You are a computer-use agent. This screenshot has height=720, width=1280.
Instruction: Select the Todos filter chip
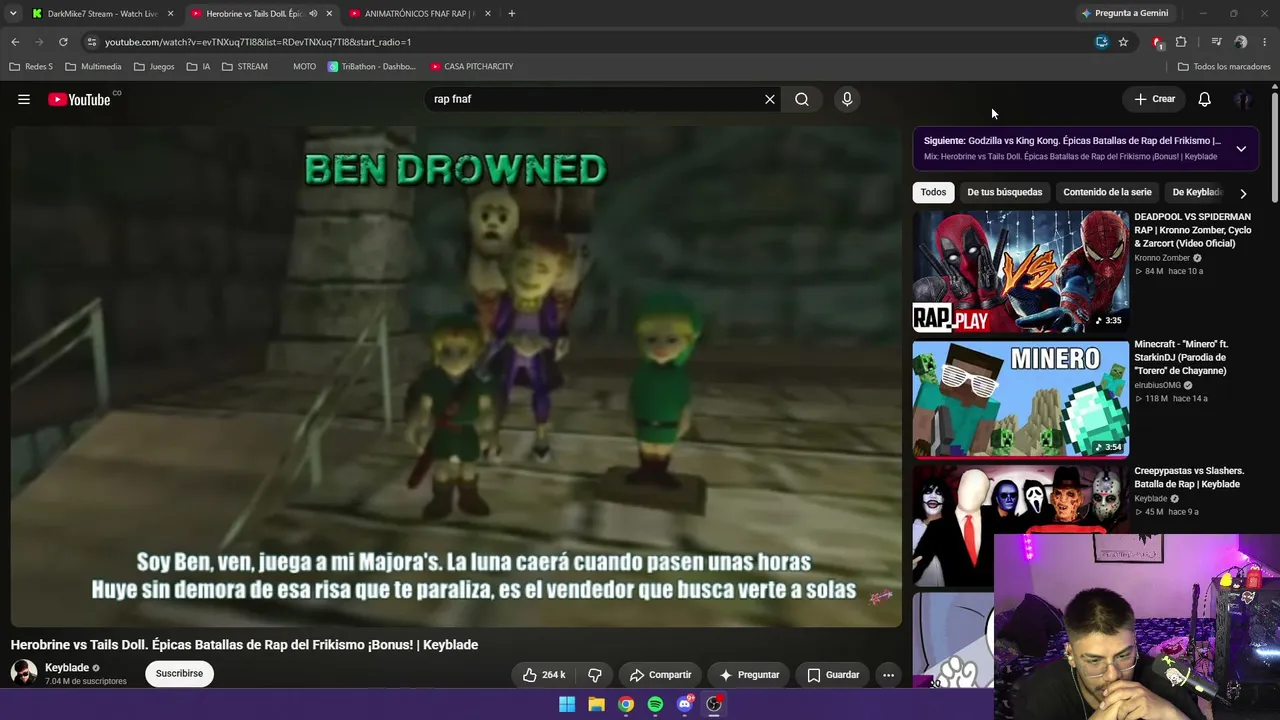(x=933, y=192)
